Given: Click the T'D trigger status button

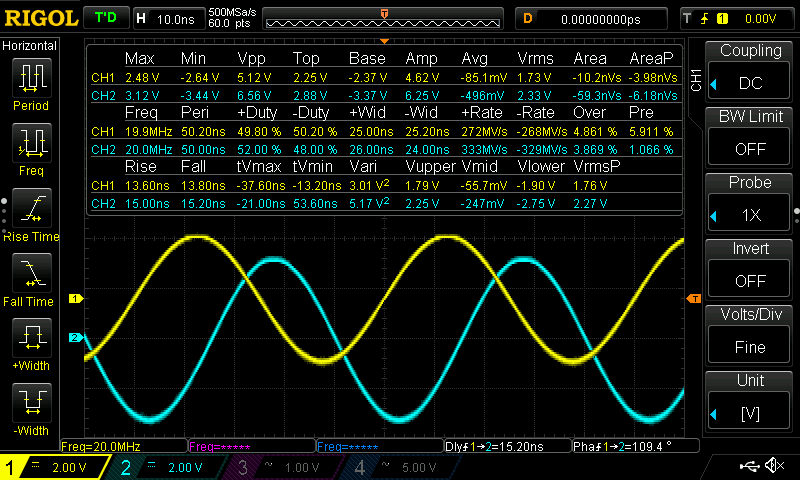Looking at the screenshot, I should point(104,18).
